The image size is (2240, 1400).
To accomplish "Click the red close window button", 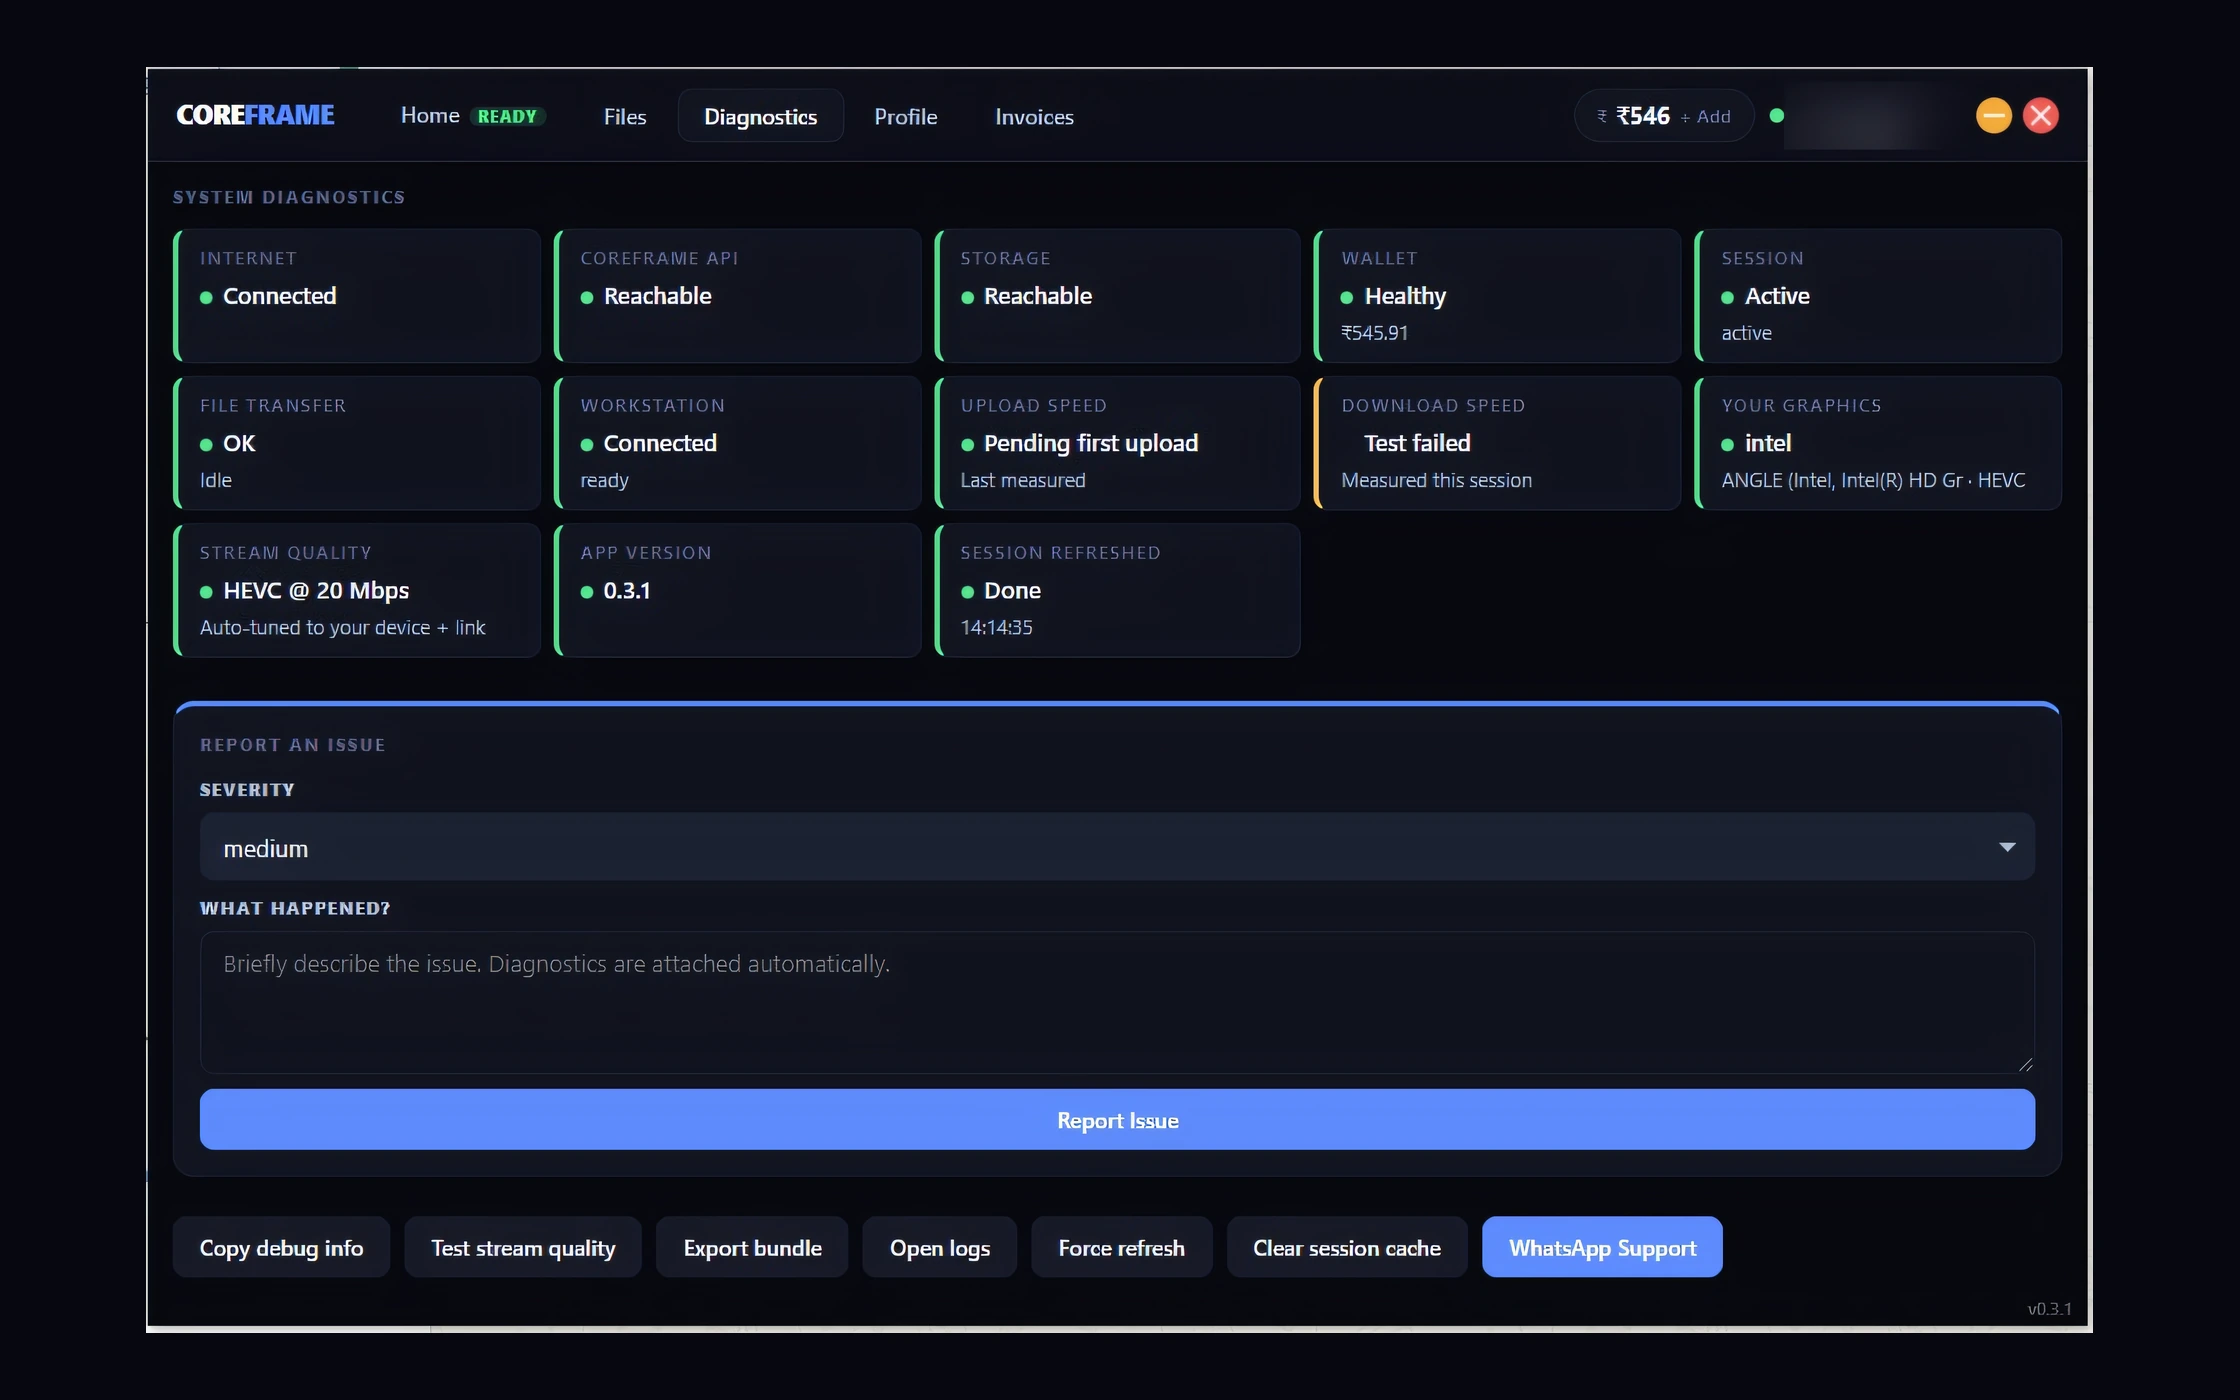I will pyautogui.click(x=2040, y=115).
